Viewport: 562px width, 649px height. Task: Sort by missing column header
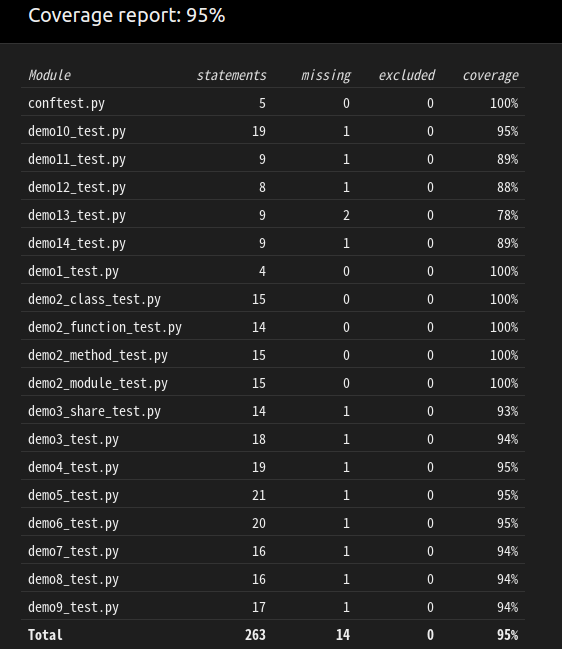326,76
